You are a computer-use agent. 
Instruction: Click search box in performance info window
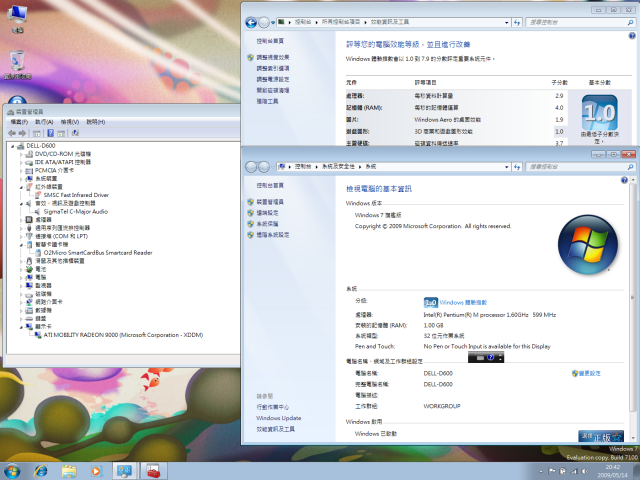(580, 22)
